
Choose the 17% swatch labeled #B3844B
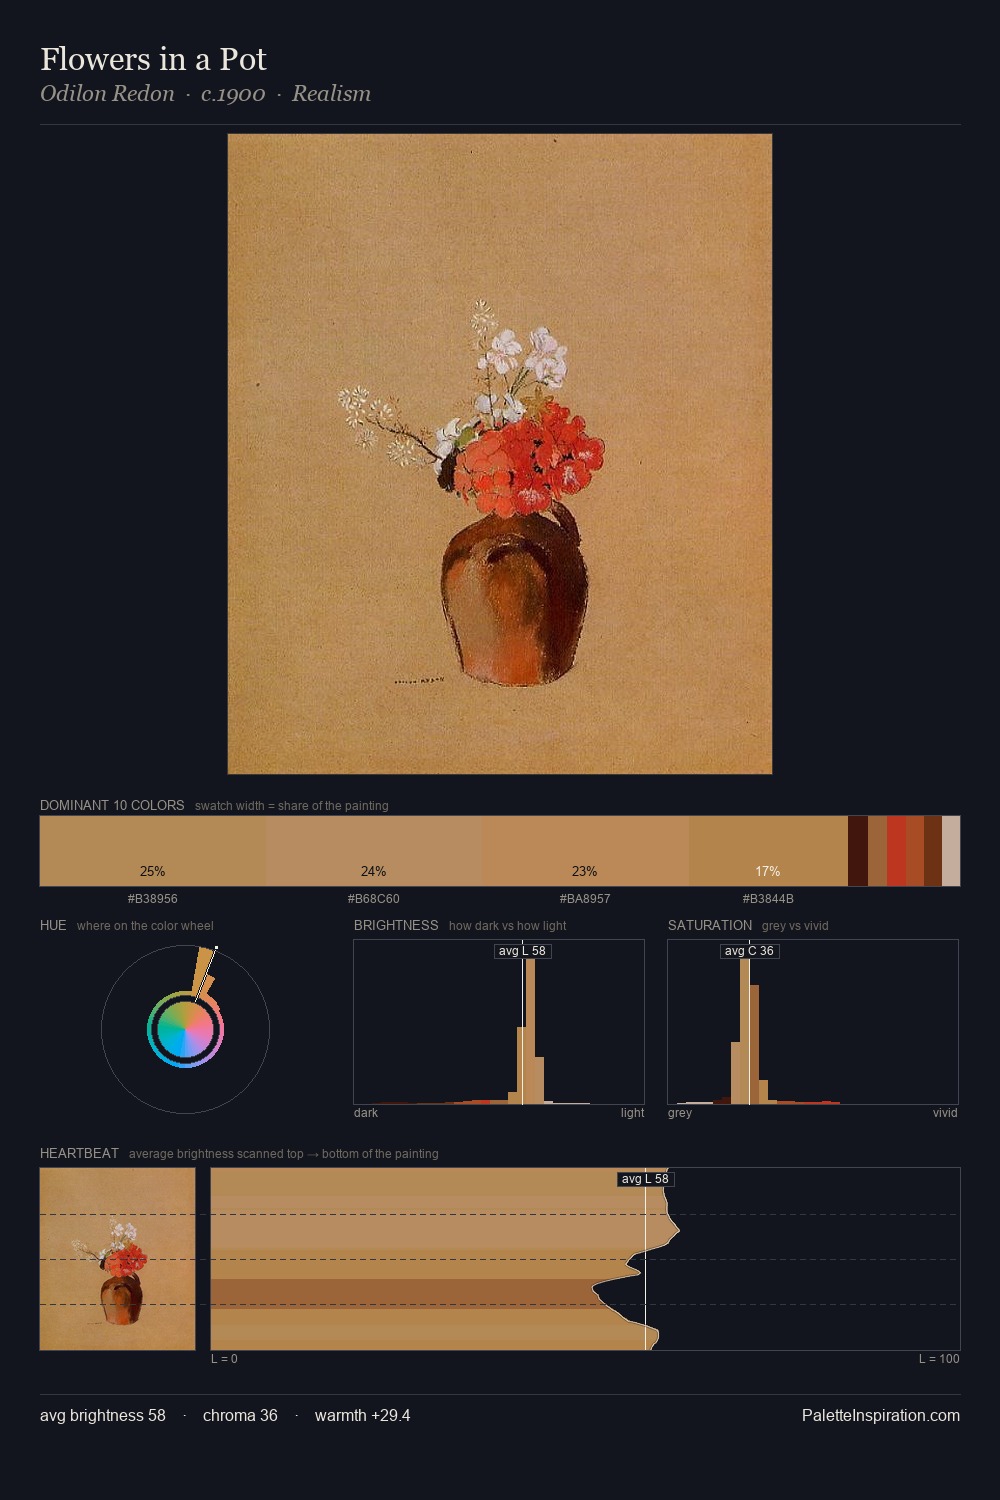click(768, 851)
